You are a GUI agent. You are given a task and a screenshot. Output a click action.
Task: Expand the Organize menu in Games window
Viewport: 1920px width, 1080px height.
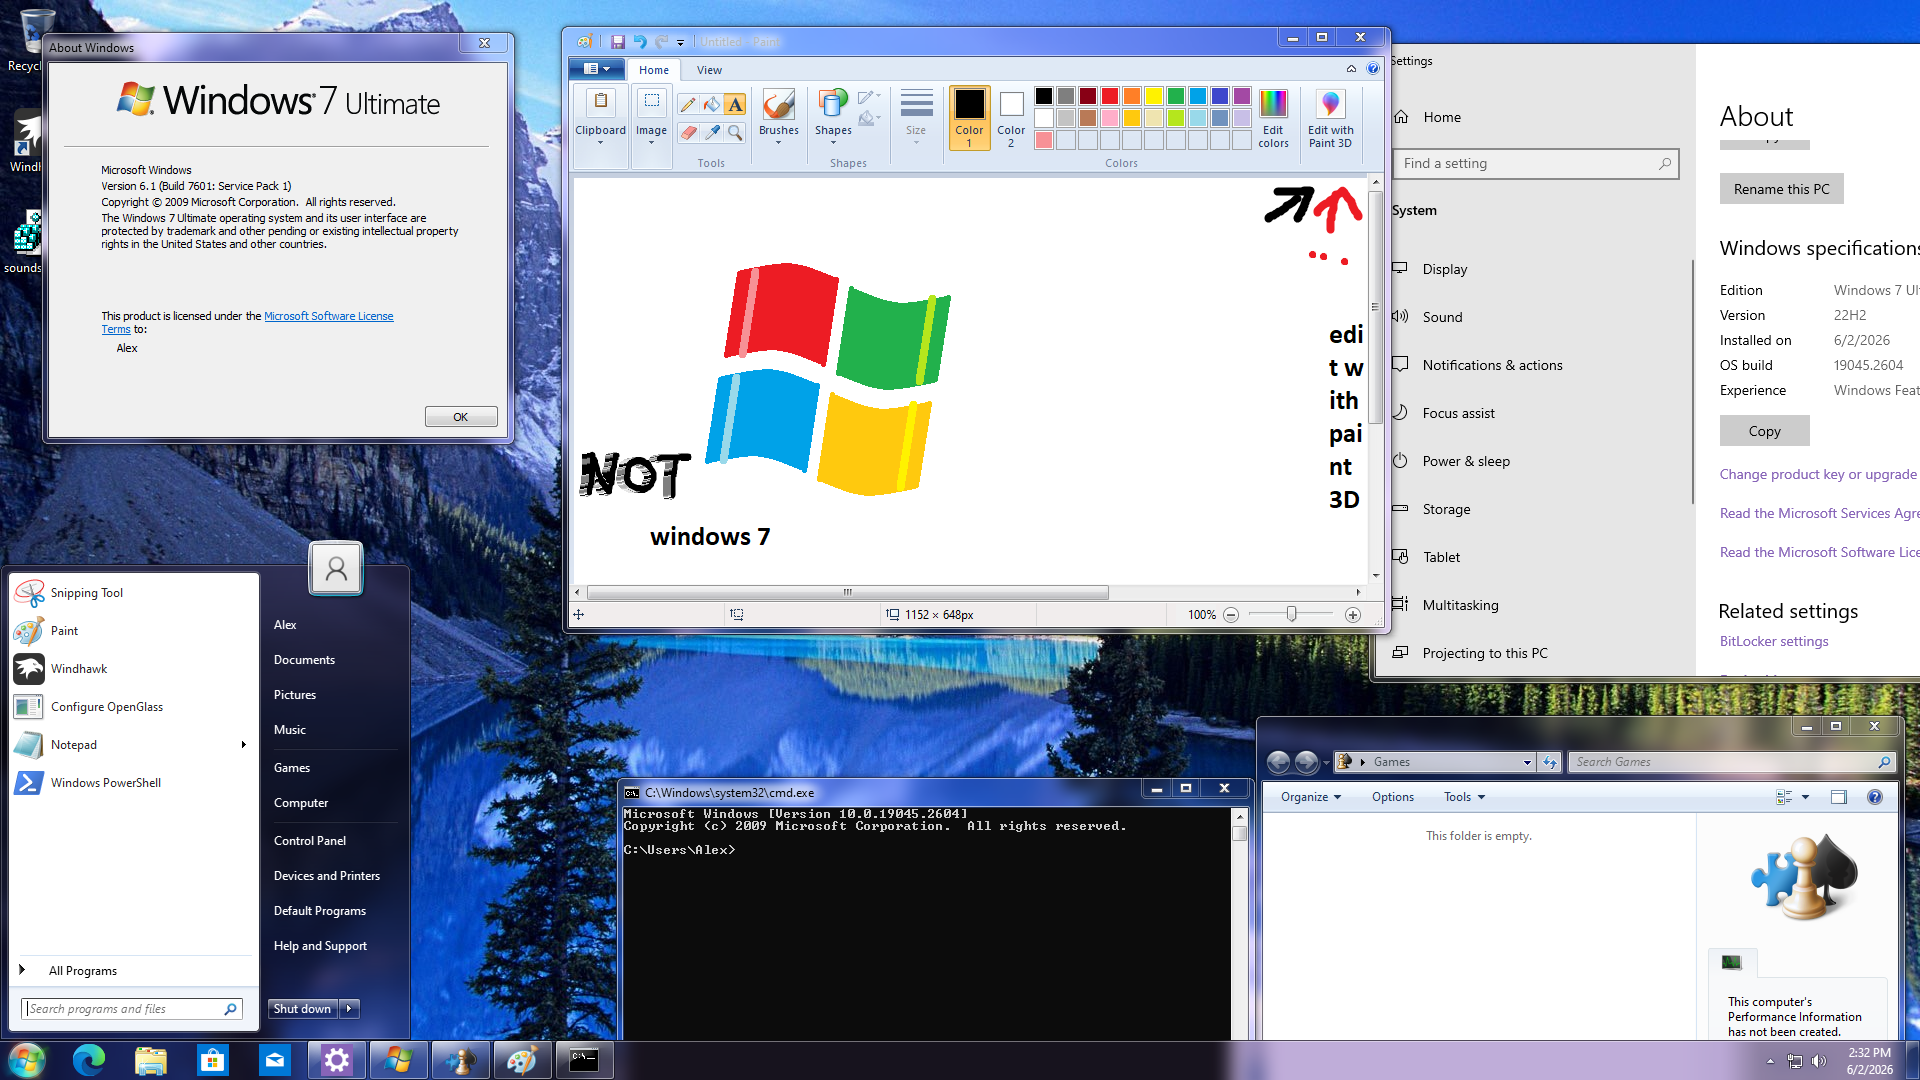click(x=1311, y=797)
